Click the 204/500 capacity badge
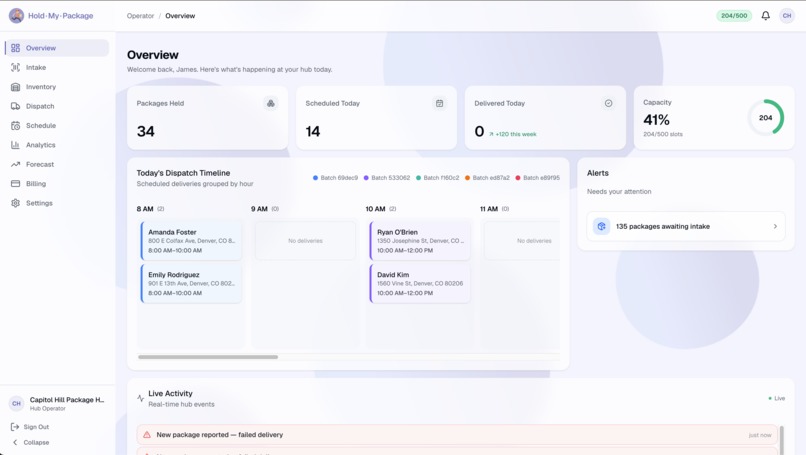The width and height of the screenshot is (806, 455). (734, 15)
